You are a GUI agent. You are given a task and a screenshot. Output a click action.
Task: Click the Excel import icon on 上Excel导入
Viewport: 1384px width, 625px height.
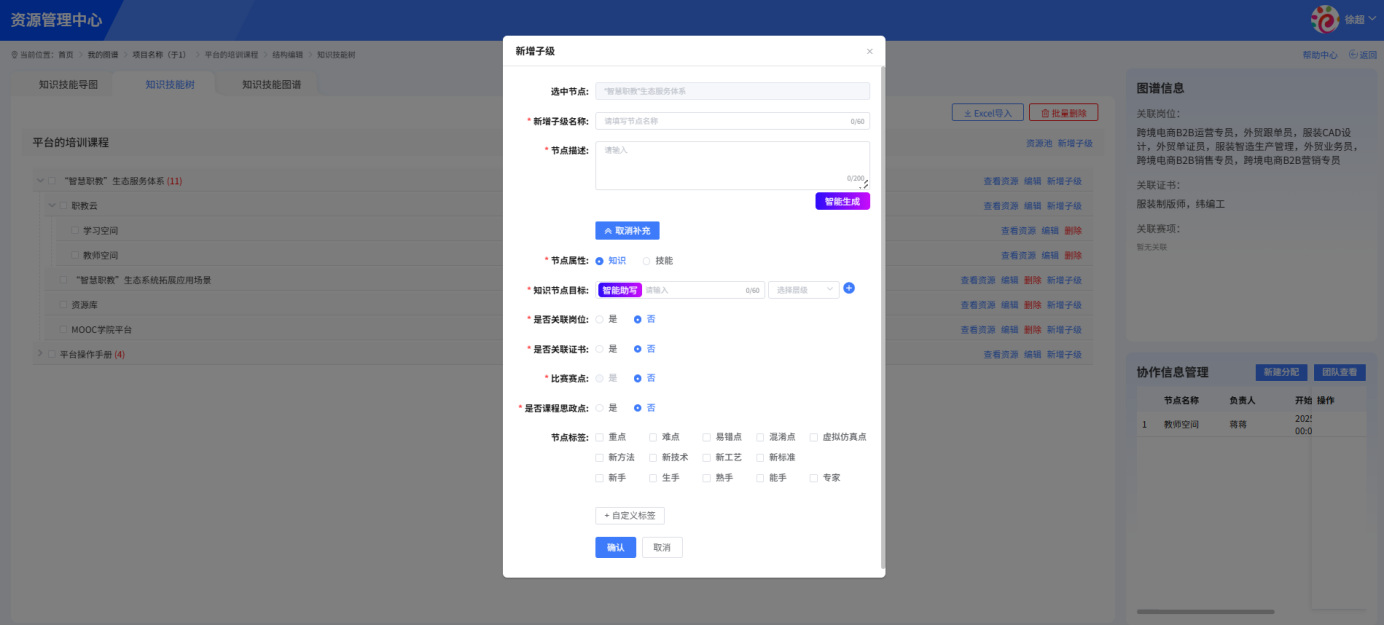tap(968, 112)
